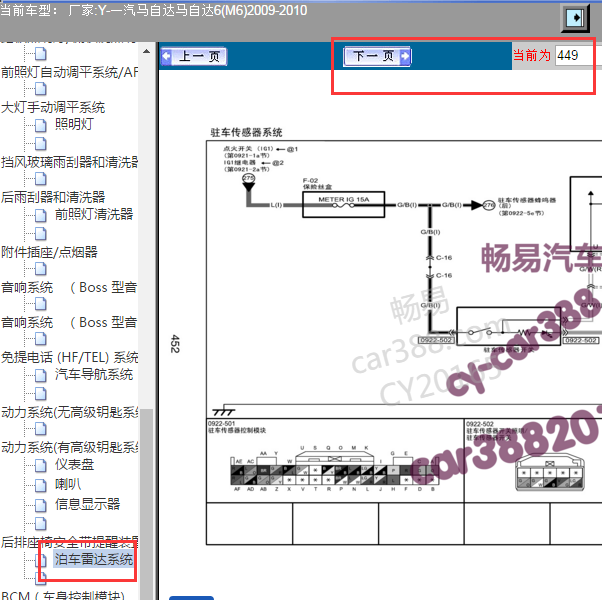This screenshot has width=602, height=600.
Task: Open the 信息显示器 document icon
Action: 41,505
